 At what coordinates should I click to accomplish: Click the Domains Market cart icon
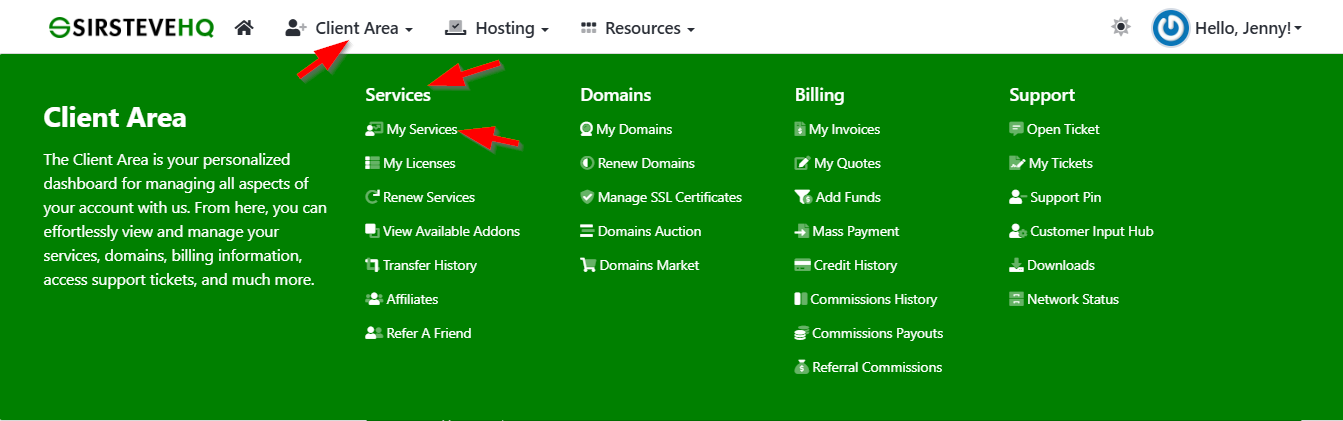588,265
